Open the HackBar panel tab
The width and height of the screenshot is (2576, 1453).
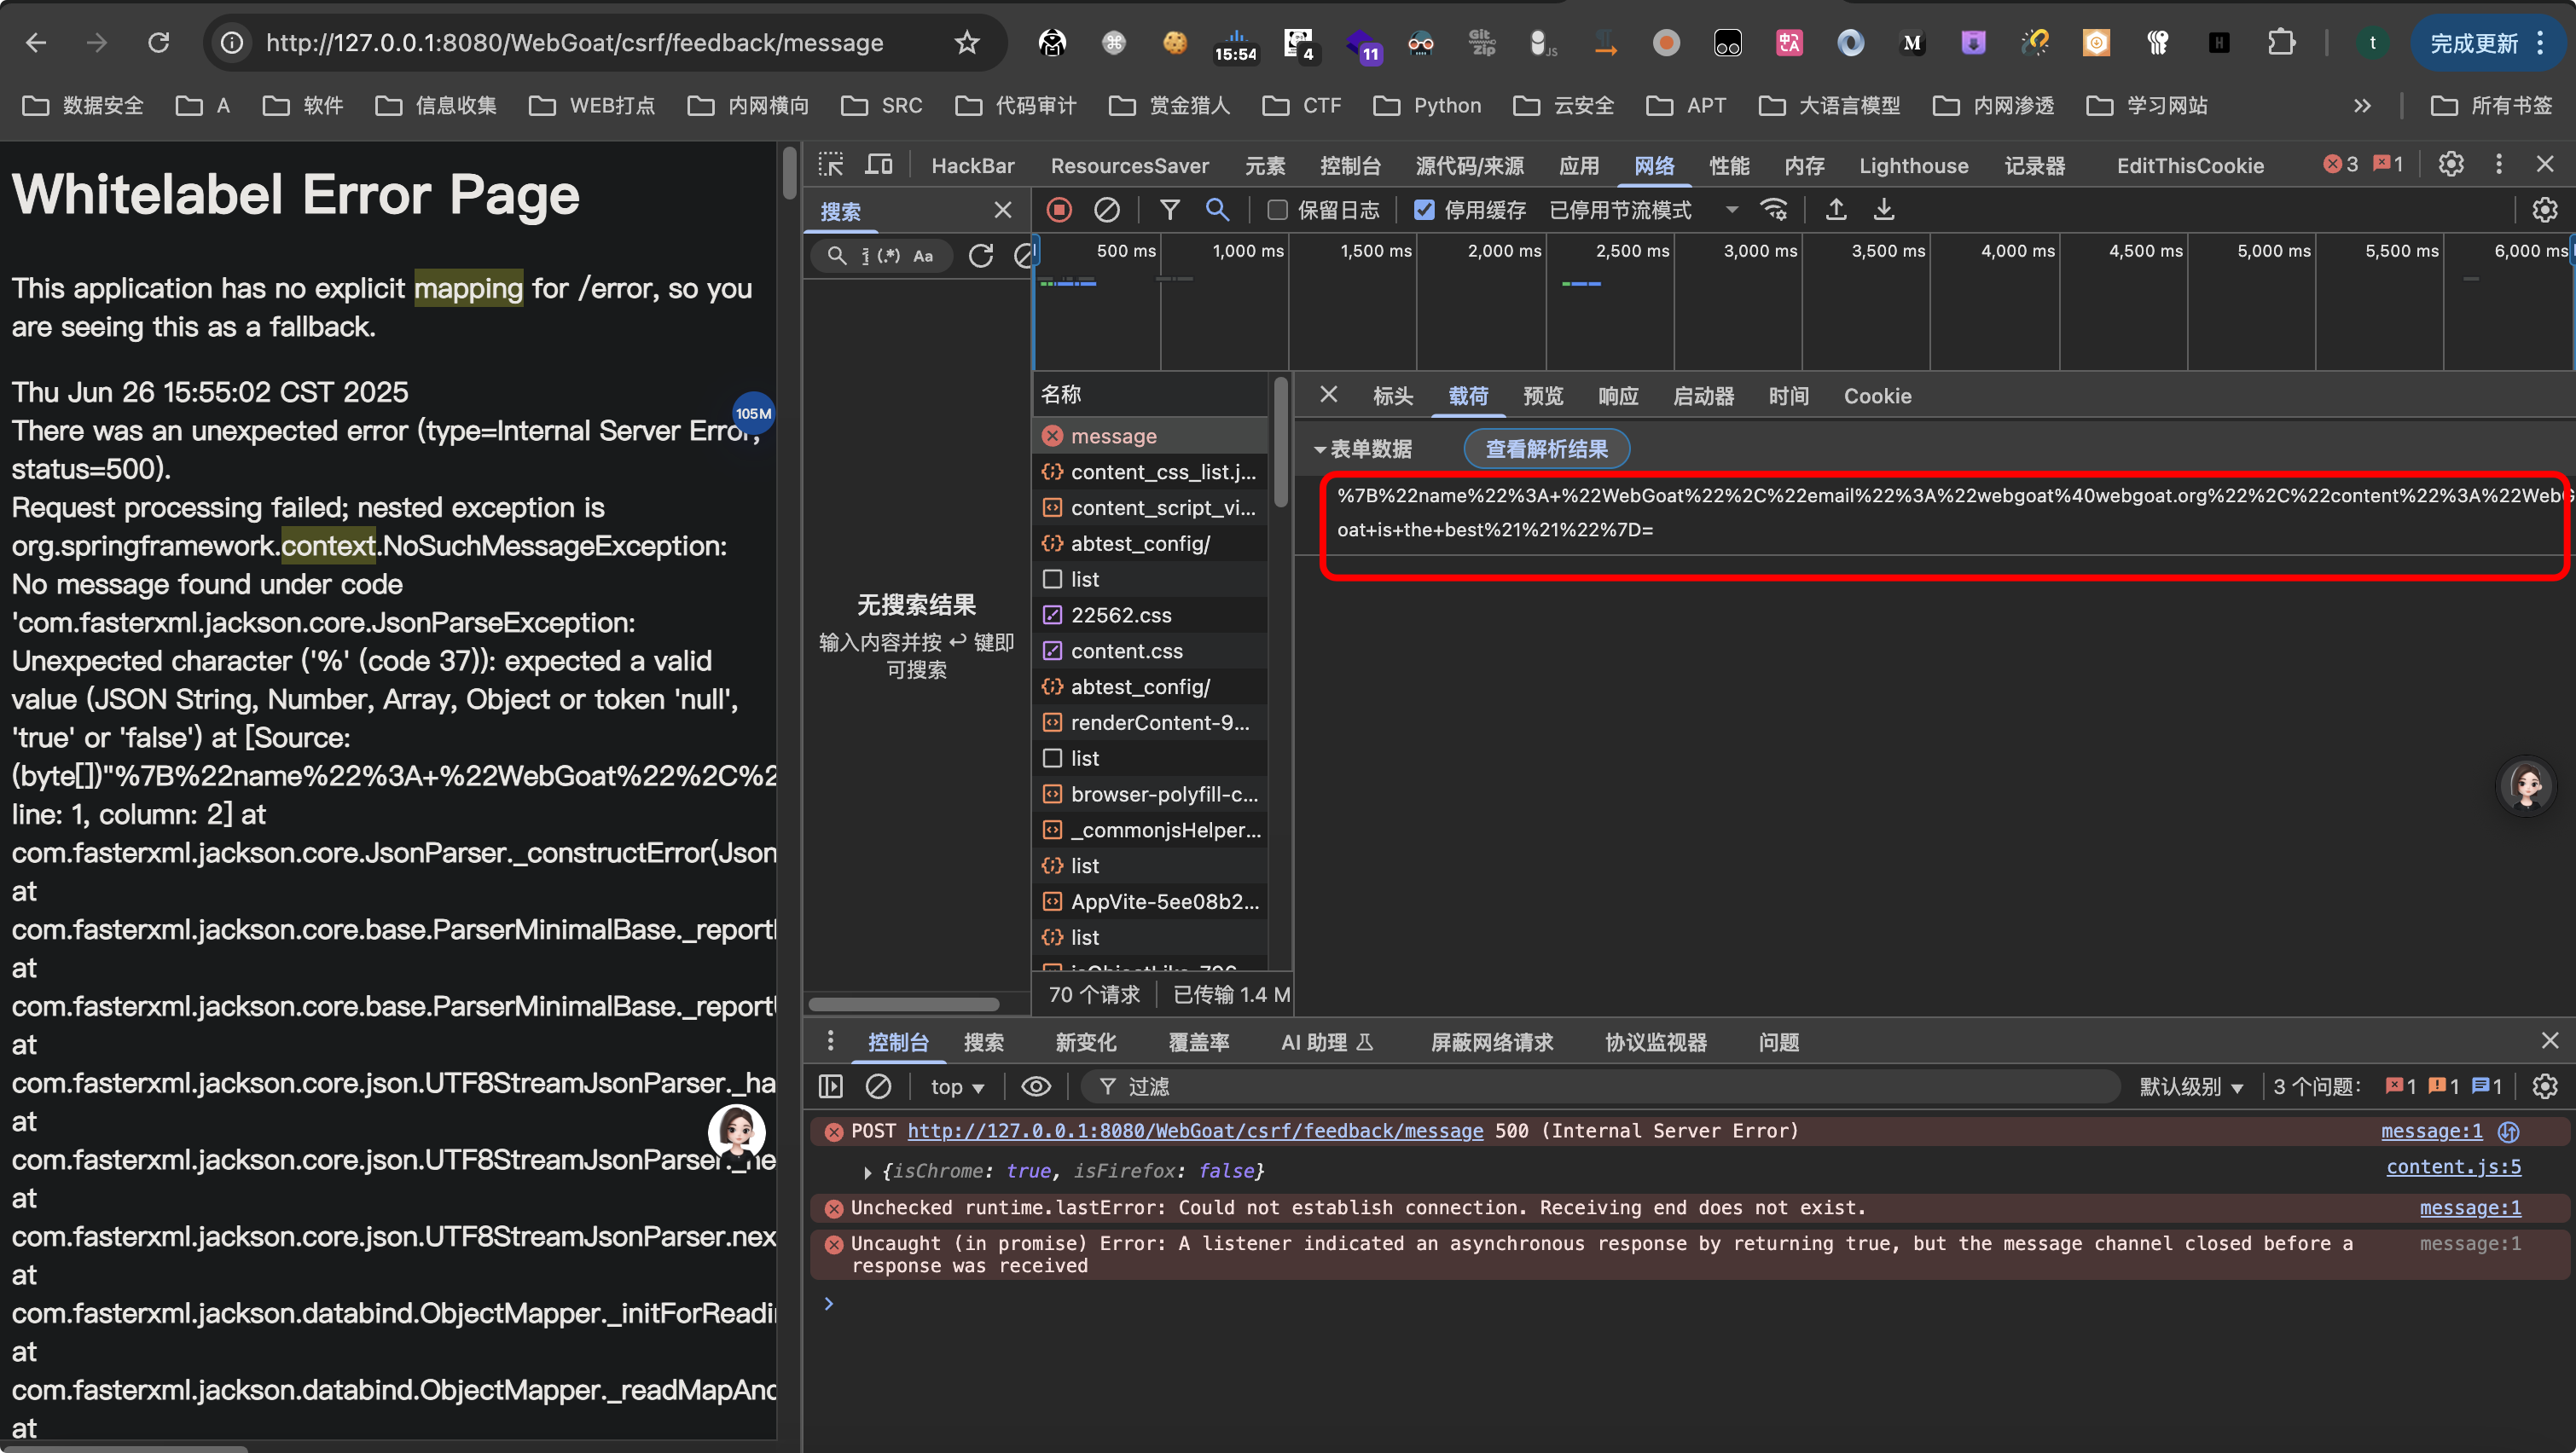point(972,165)
